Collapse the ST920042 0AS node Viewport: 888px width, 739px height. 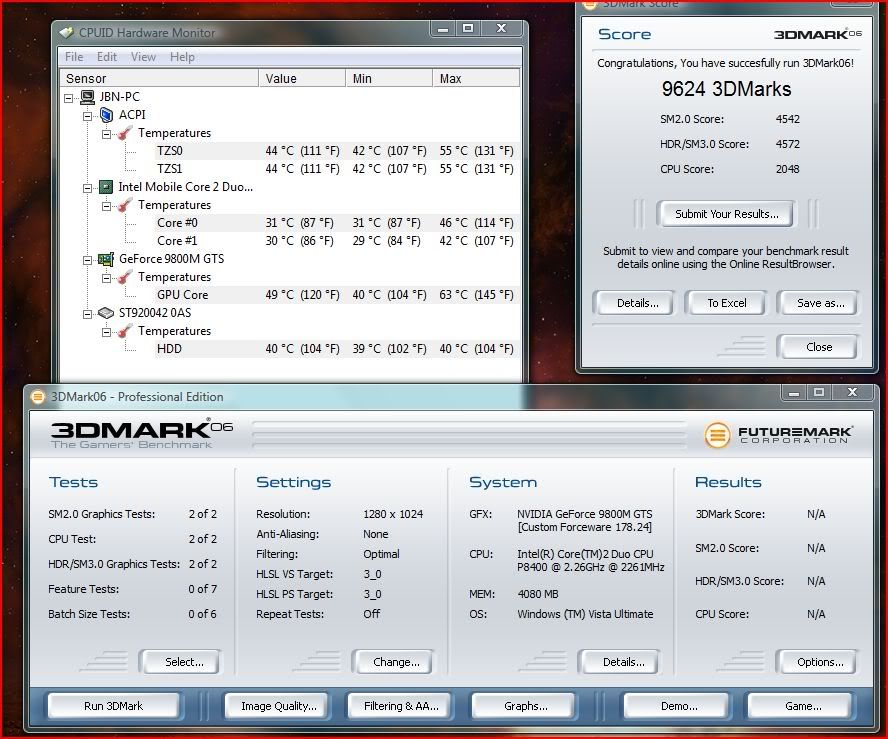[x=87, y=314]
